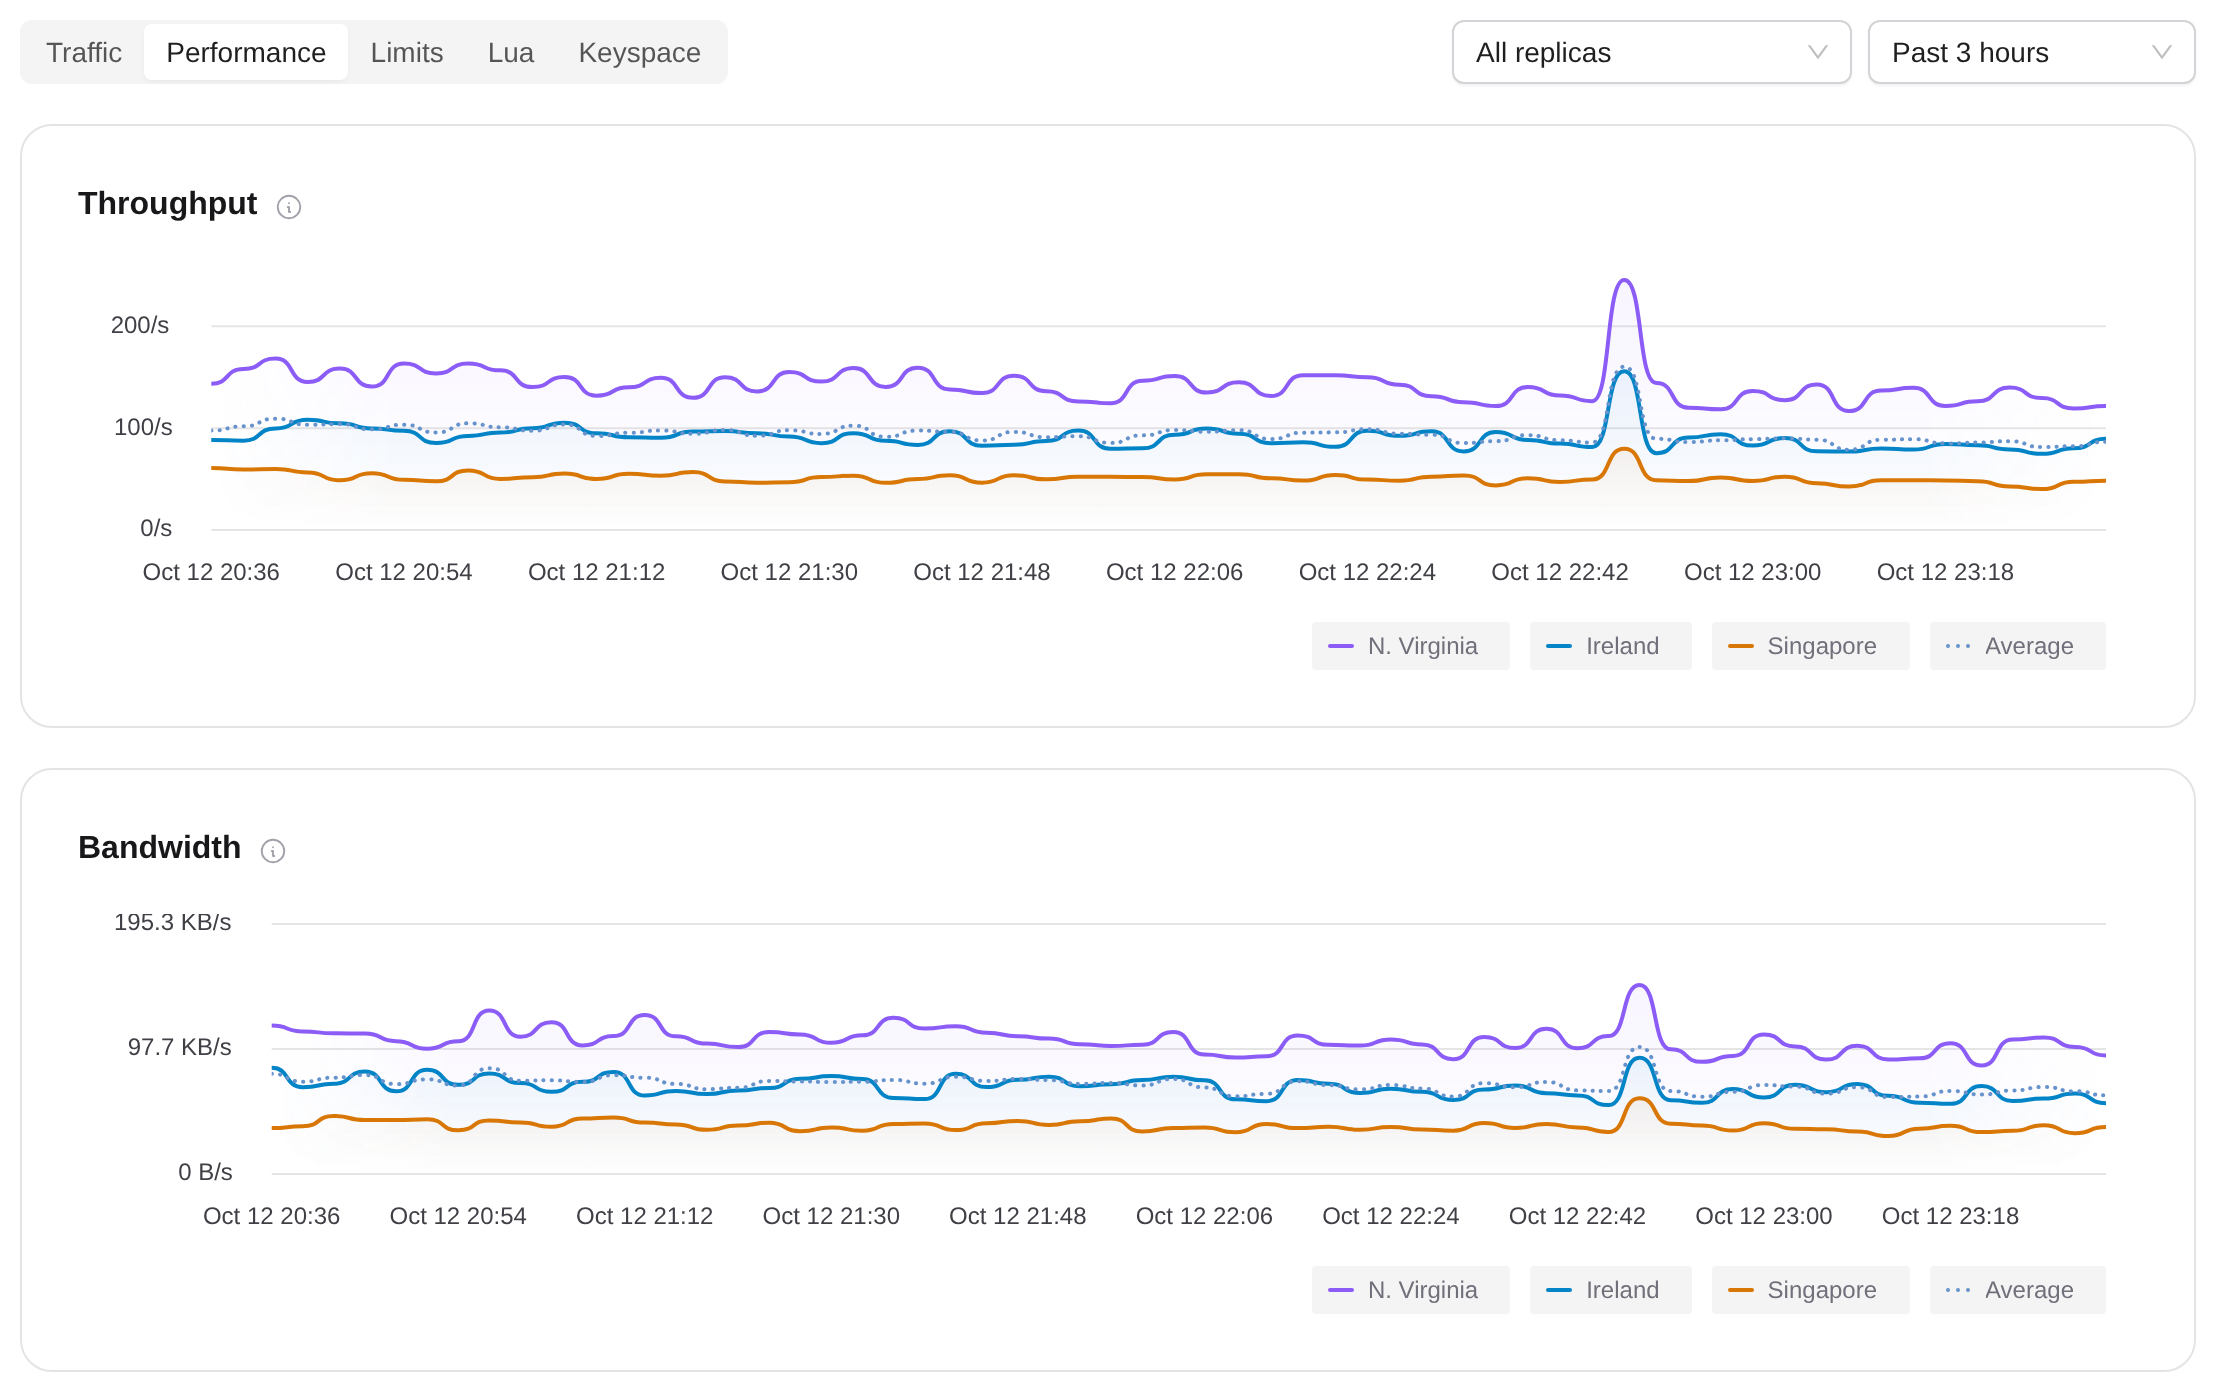This screenshot has height=1392, width=2216.
Task: Click the 0 B/s axis label
Action: click(x=205, y=1172)
